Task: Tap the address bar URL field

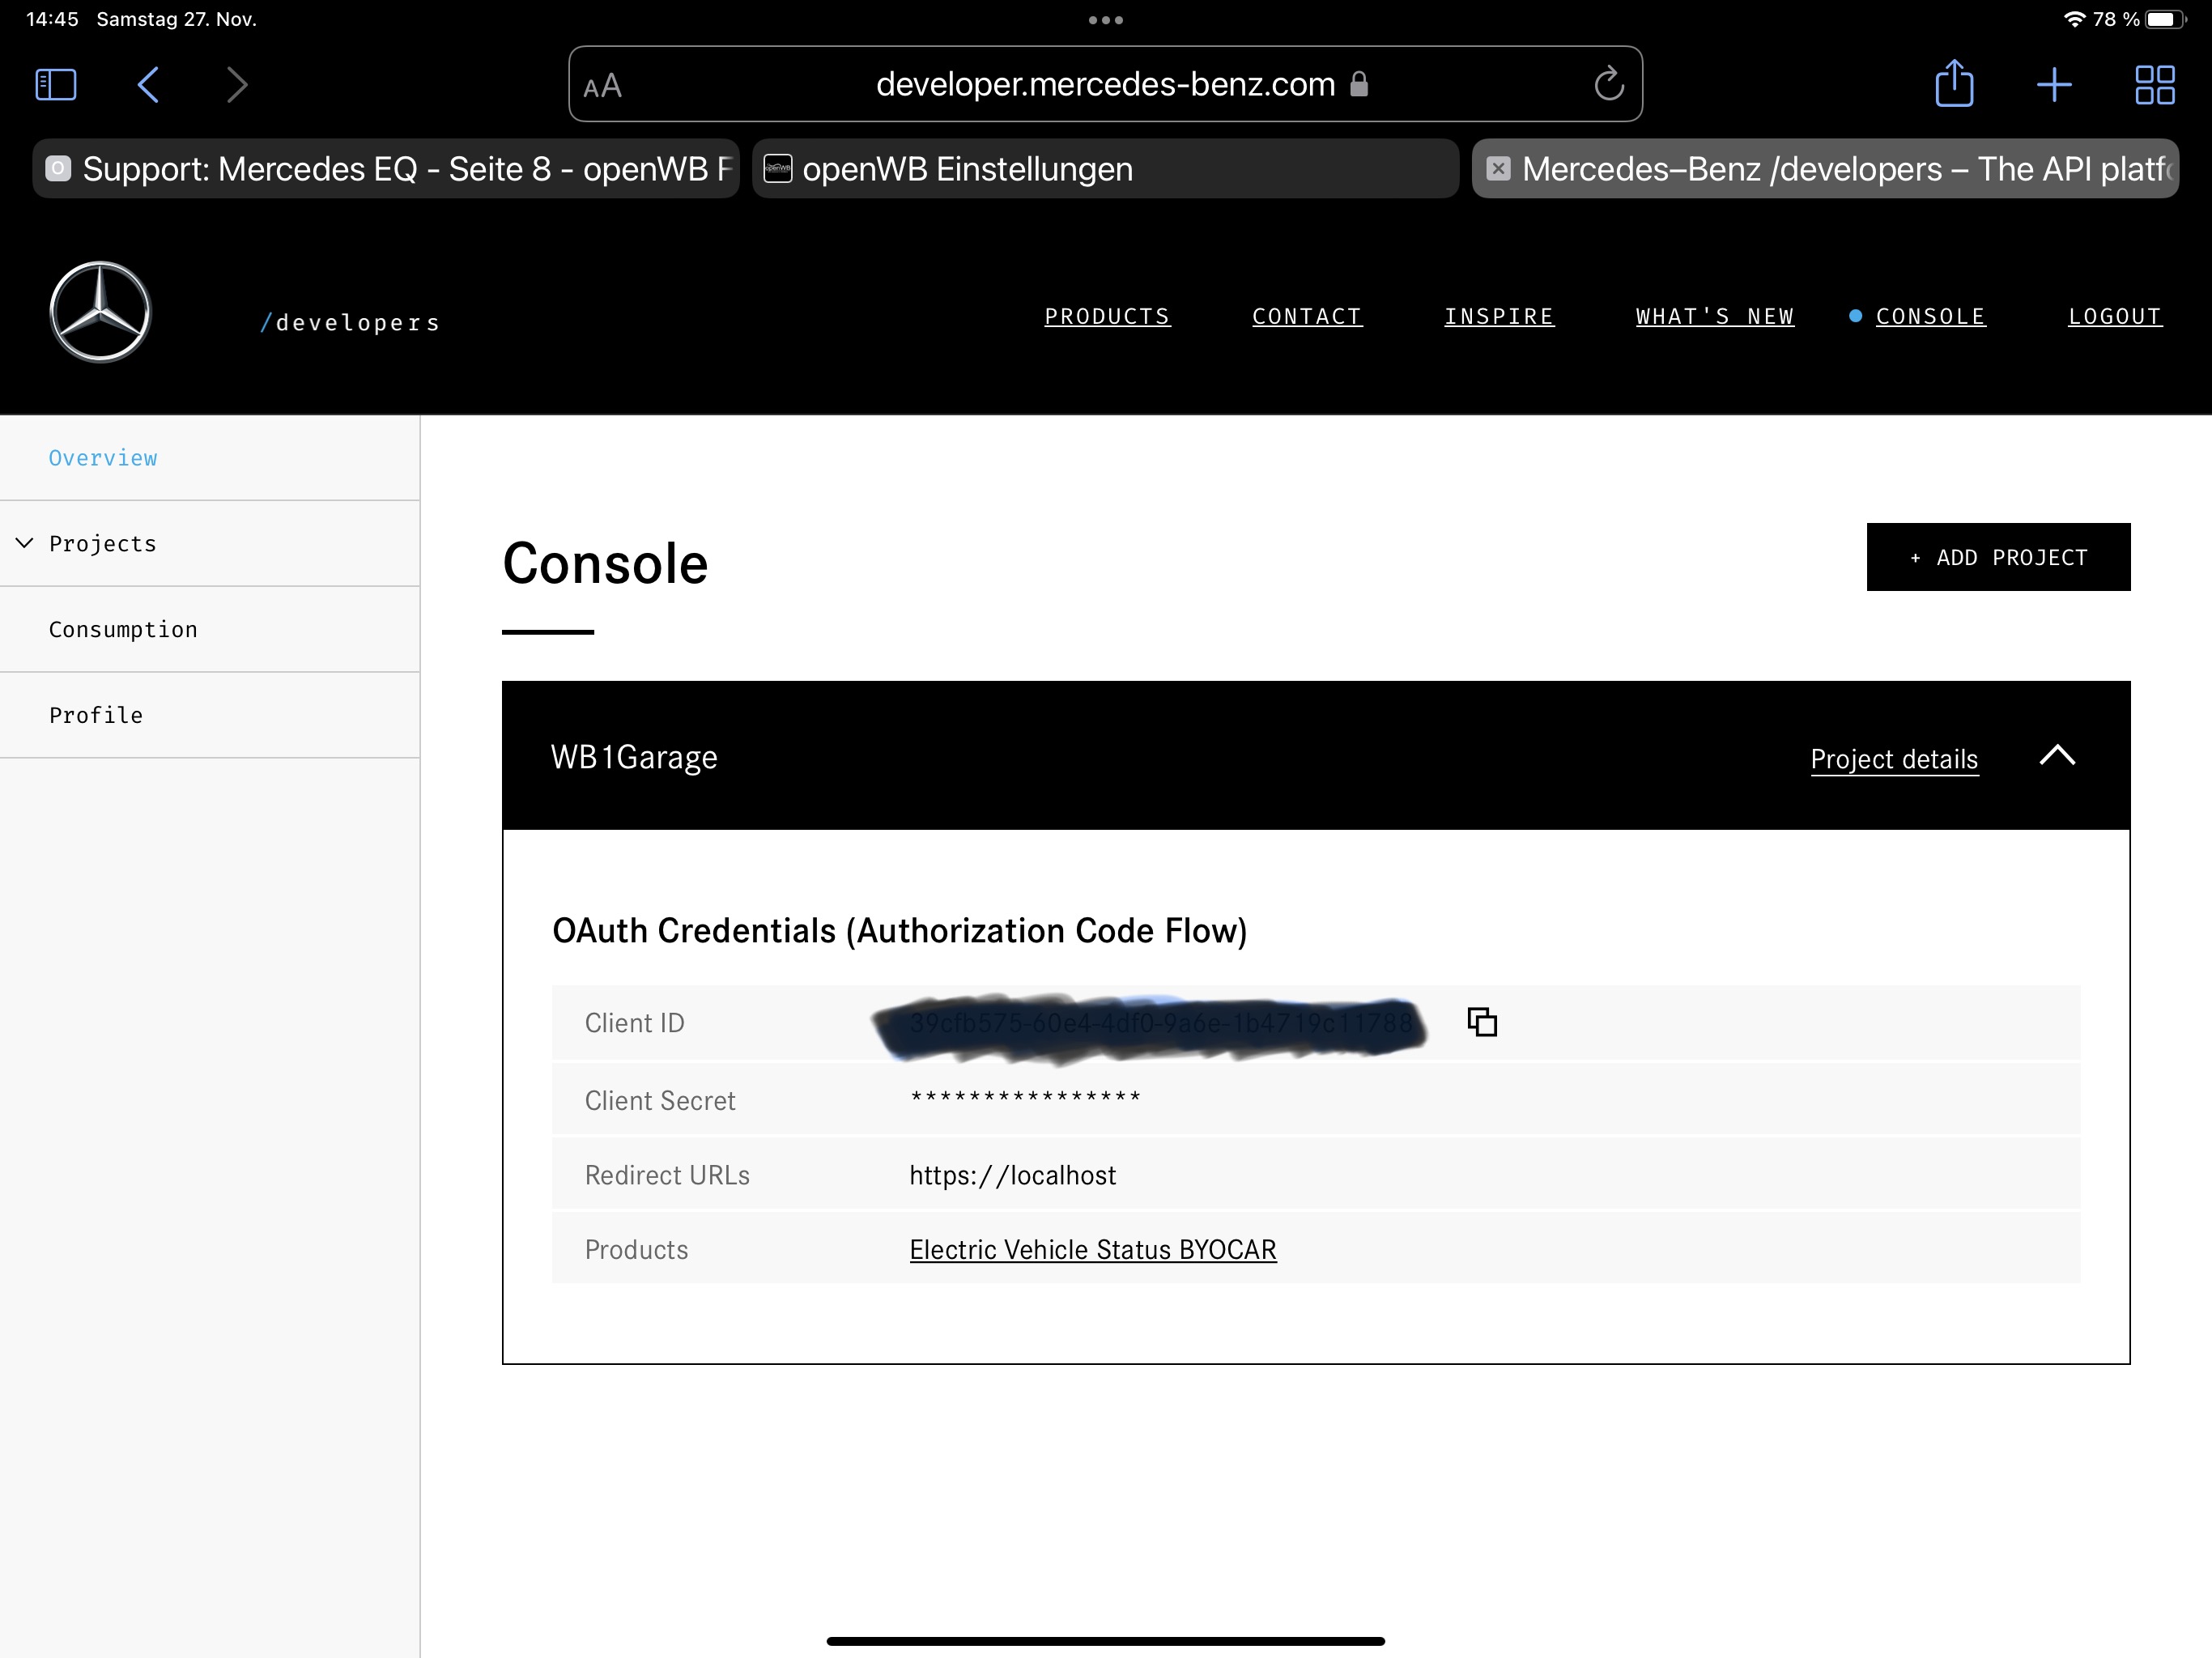Action: (x=1104, y=85)
